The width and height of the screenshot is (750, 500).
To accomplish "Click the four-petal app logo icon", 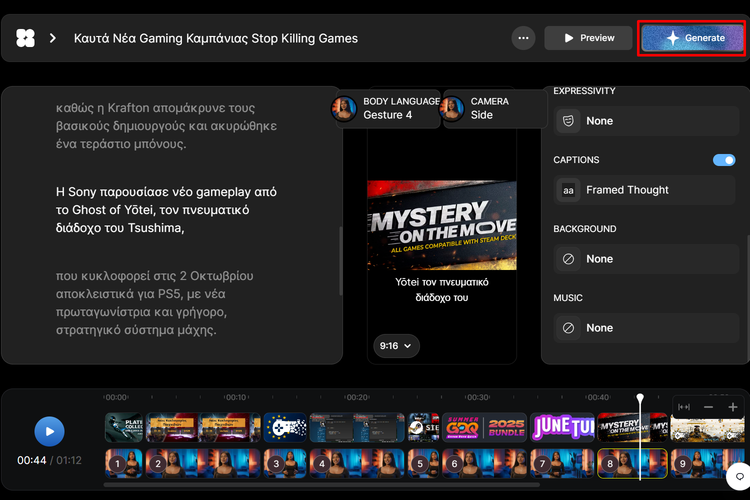I will tap(25, 38).
